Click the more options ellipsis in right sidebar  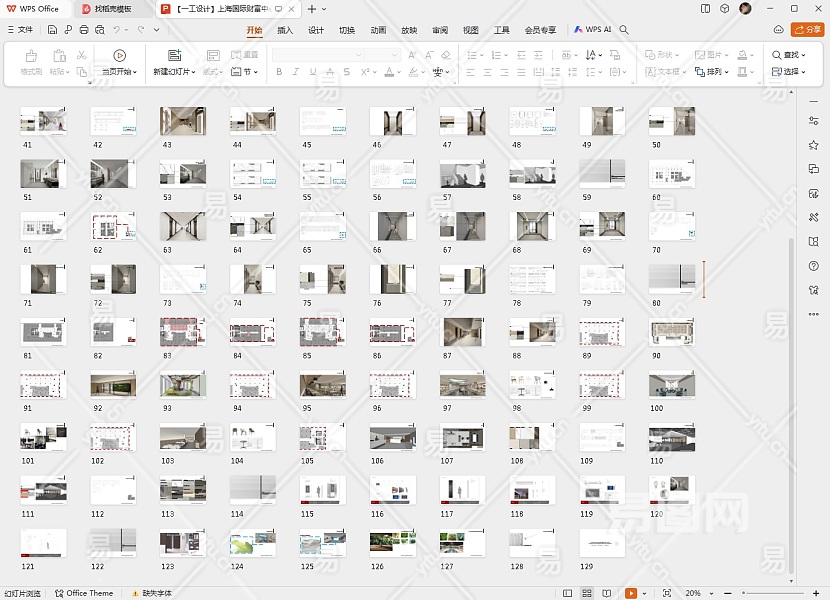[814, 313]
